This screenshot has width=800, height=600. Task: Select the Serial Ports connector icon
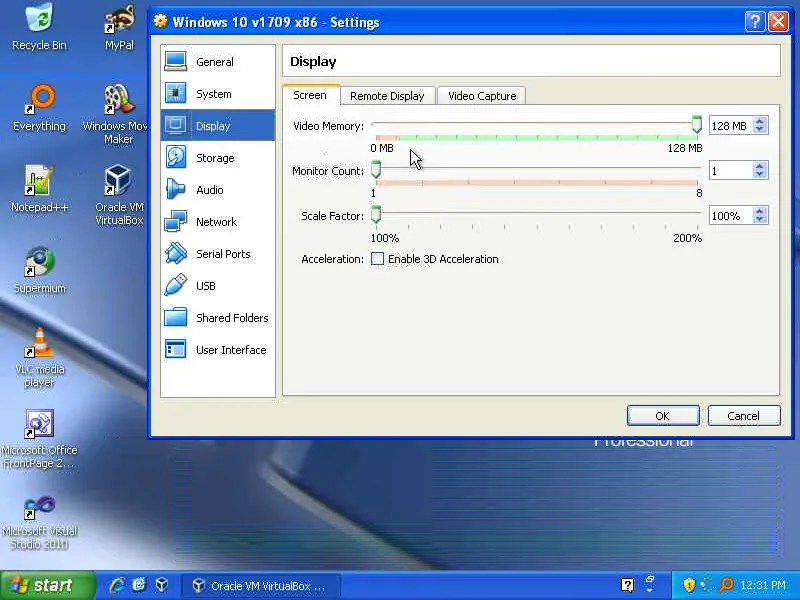176,254
